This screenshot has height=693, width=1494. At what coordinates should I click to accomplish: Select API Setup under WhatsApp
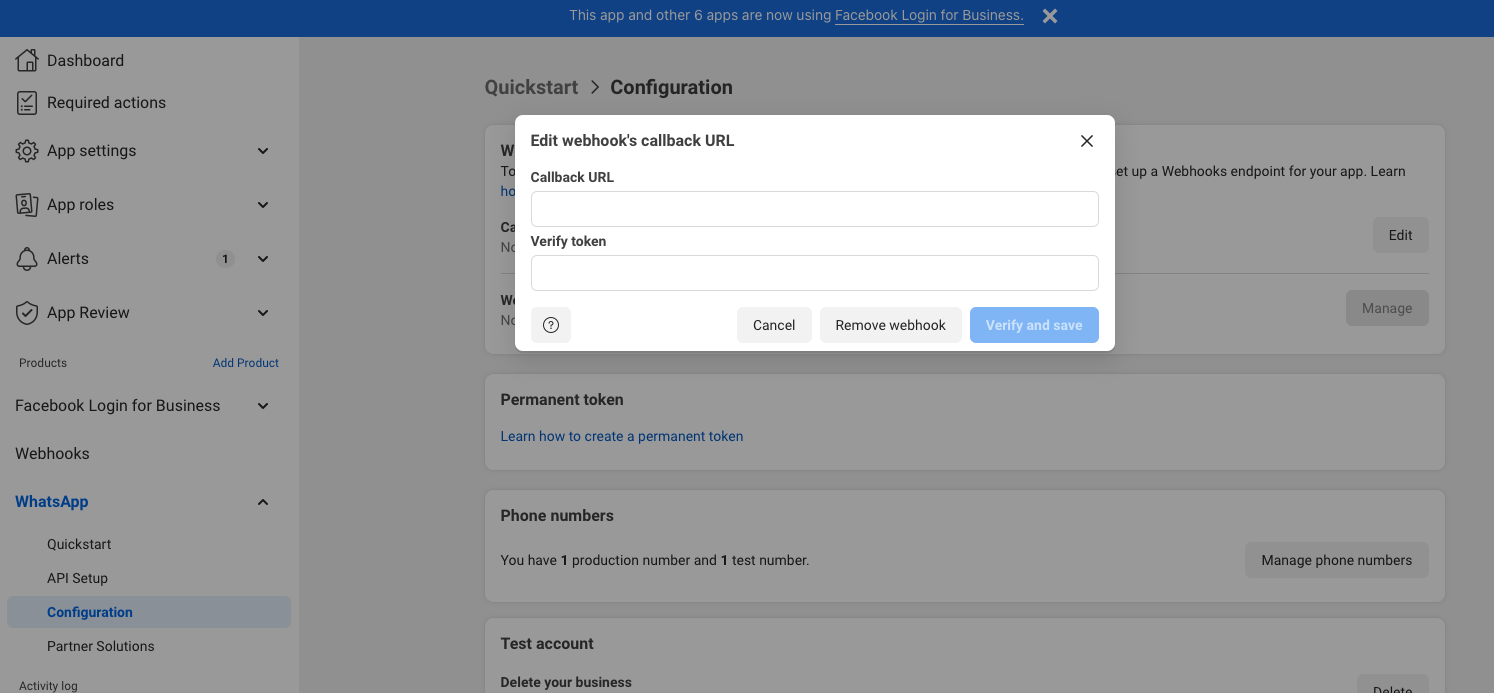coord(77,578)
